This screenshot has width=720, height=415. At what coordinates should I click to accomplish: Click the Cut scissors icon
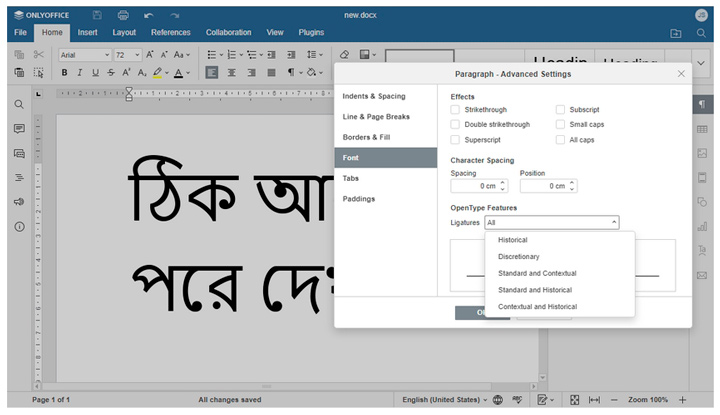coord(39,55)
